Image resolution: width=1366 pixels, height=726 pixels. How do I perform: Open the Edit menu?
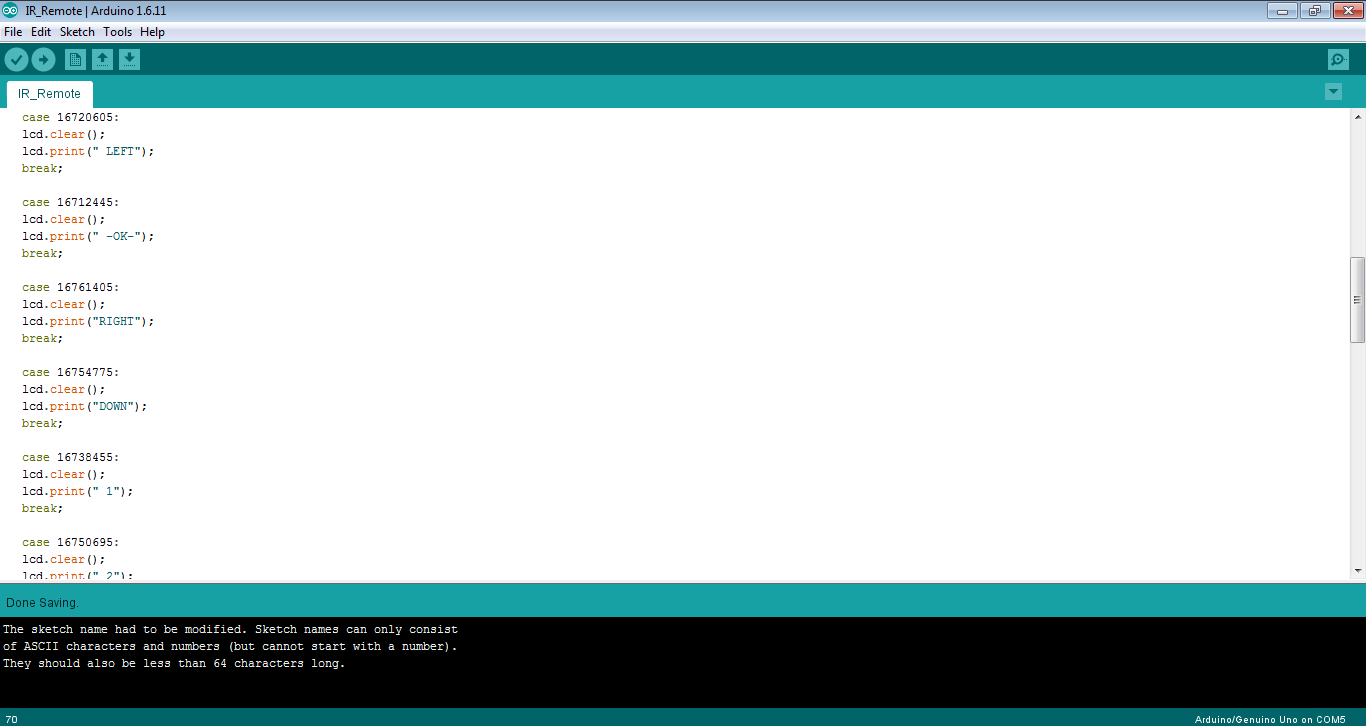[41, 32]
